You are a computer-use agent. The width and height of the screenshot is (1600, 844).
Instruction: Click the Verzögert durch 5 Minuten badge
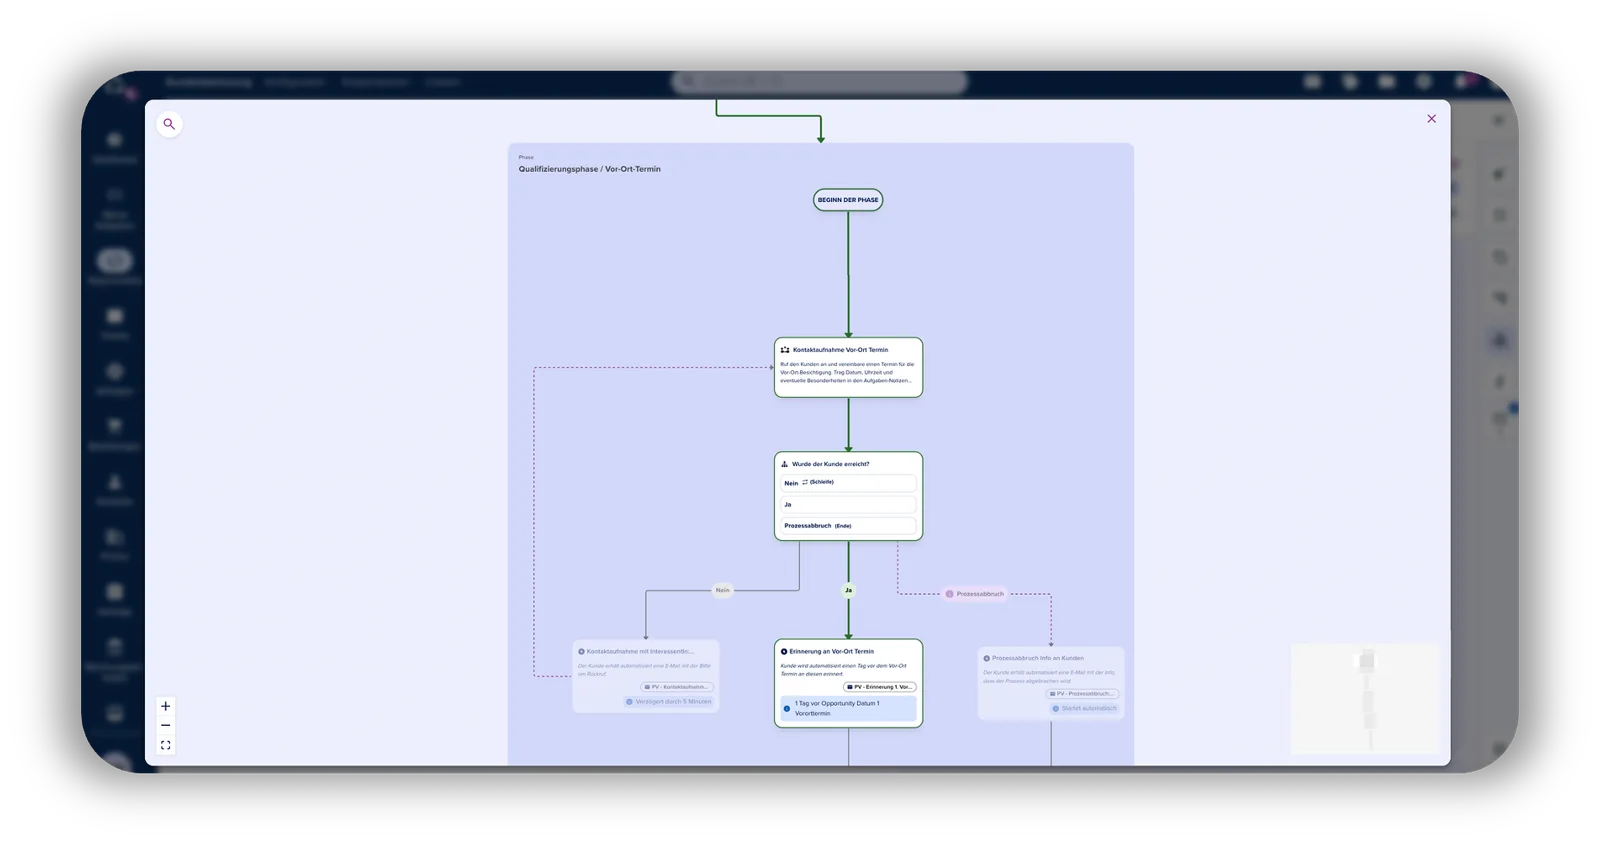[668, 702]
